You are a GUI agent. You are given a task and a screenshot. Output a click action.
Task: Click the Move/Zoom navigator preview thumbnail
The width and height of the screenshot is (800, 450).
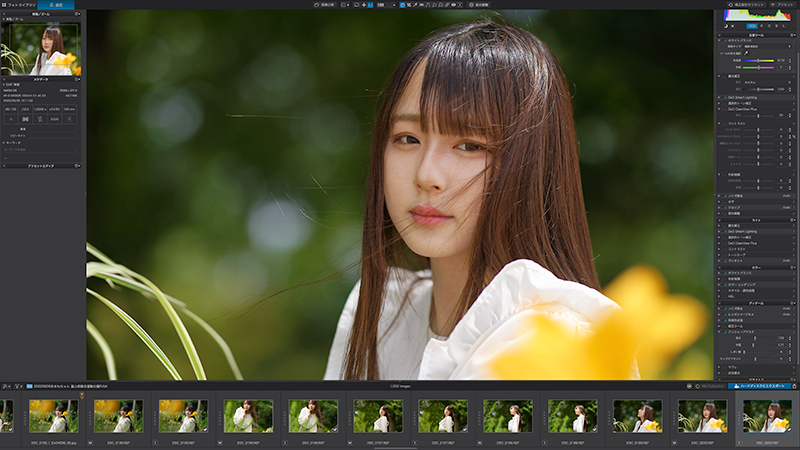[41, 49]
